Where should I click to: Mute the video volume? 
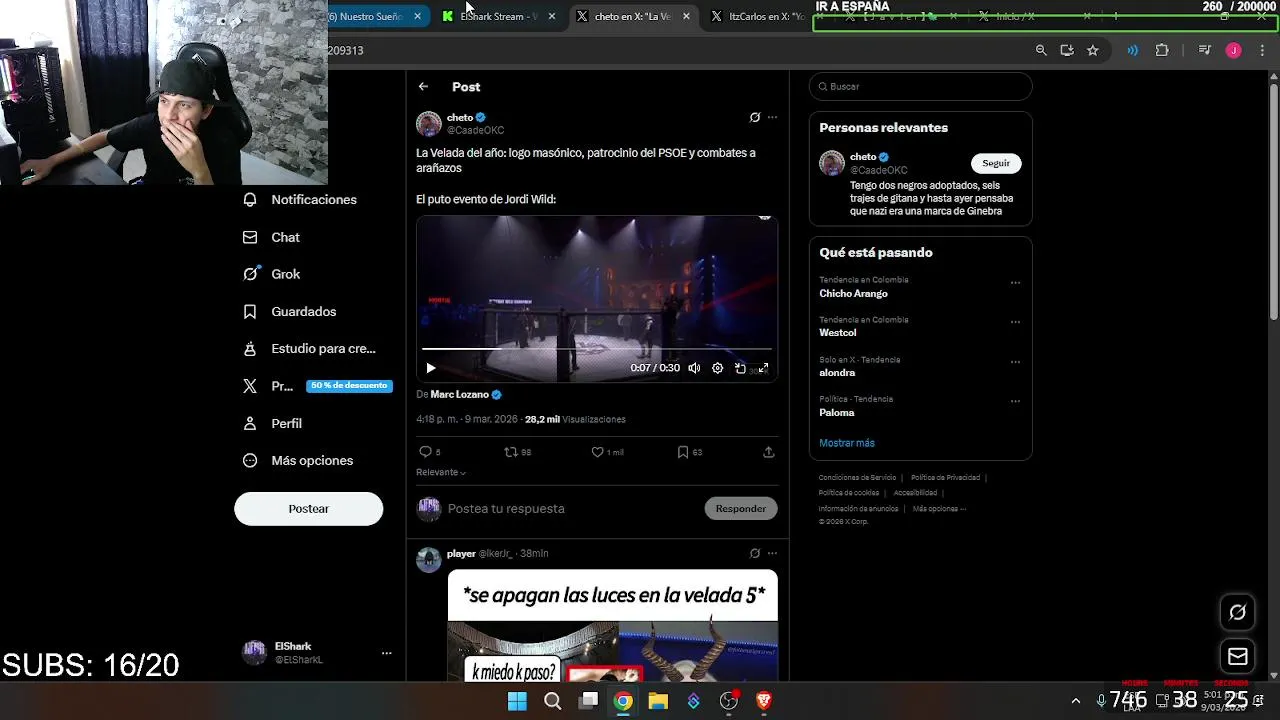tap(694, 368)
